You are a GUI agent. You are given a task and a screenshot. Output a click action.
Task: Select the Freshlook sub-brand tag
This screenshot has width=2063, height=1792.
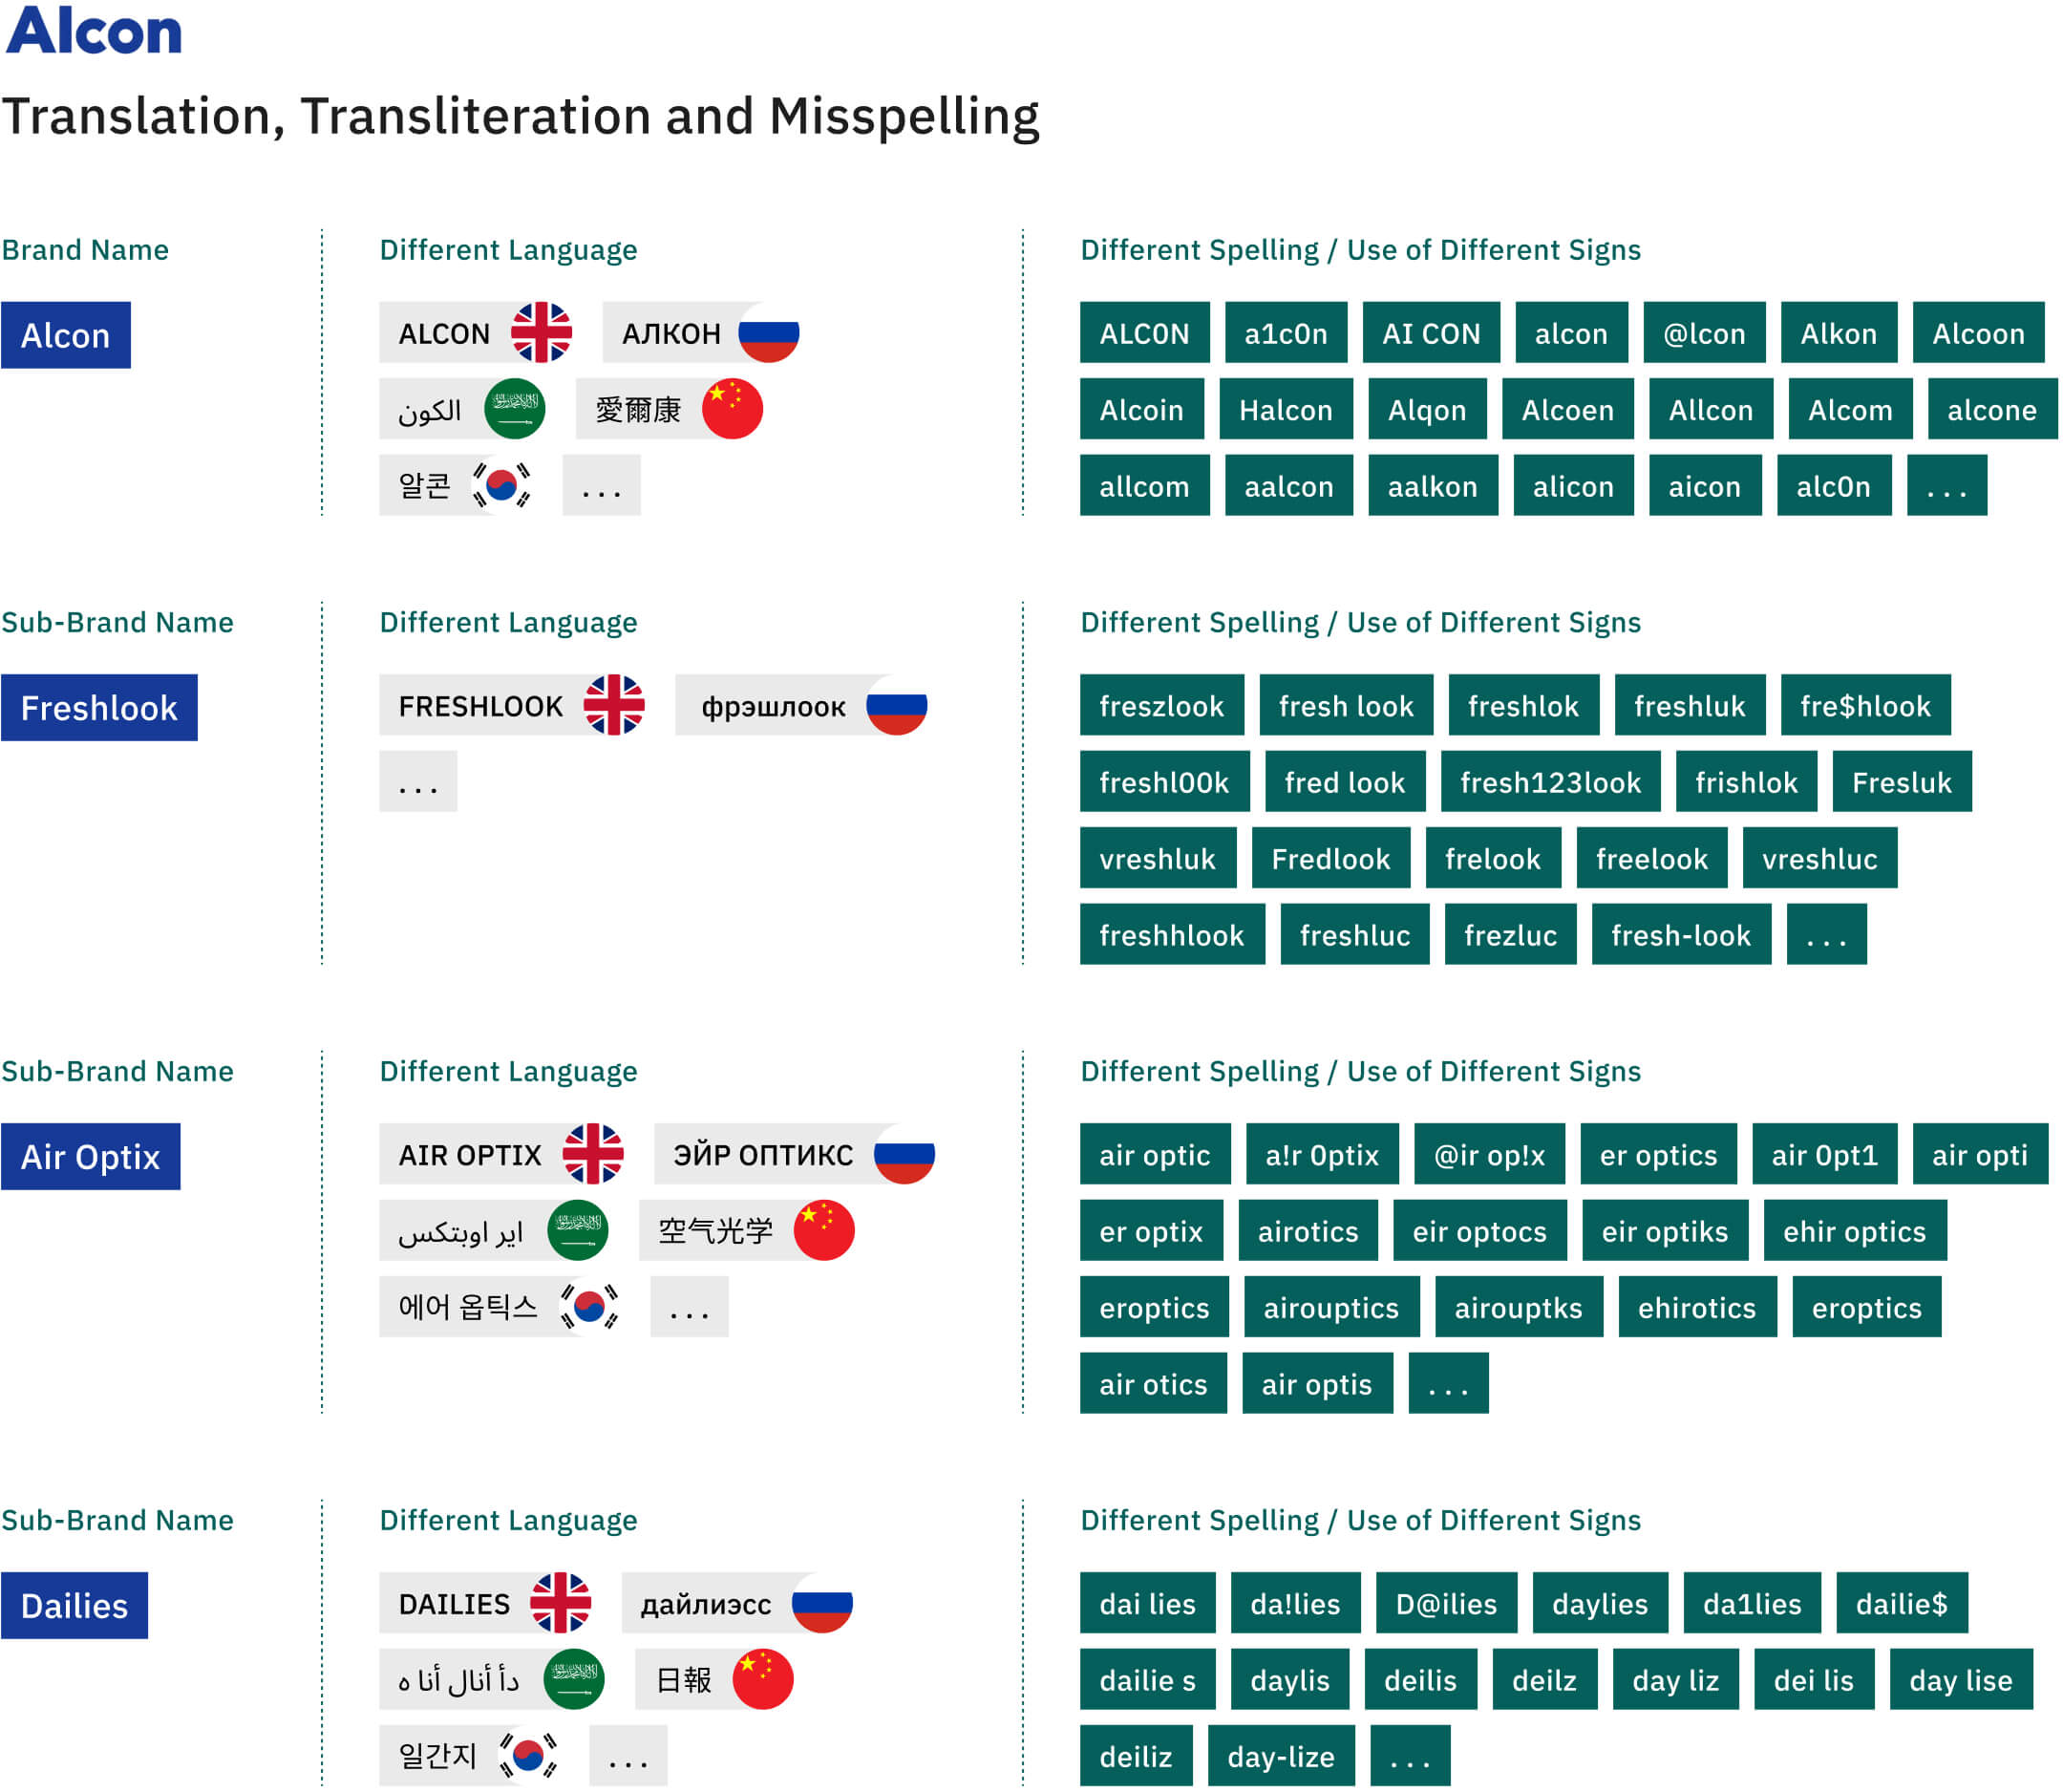point(99,708)
